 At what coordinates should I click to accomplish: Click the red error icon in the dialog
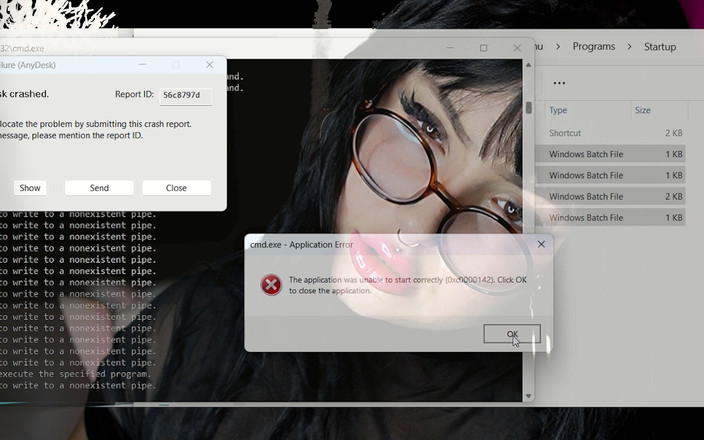pos(270,285)
